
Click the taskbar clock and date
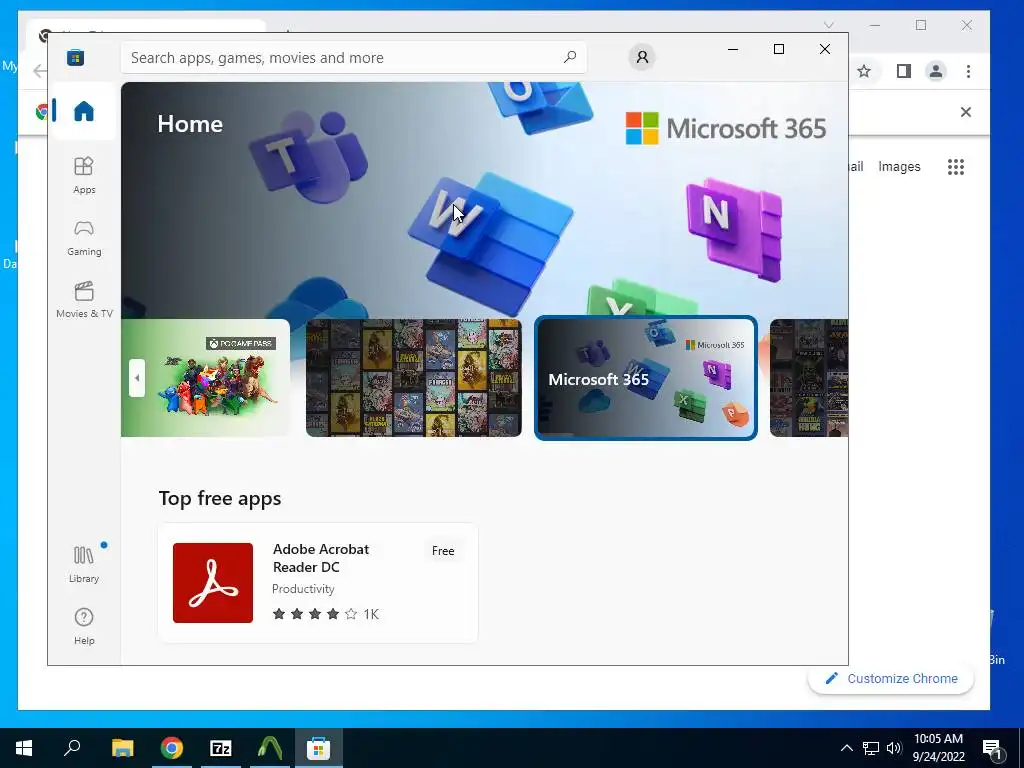(938, 748)
